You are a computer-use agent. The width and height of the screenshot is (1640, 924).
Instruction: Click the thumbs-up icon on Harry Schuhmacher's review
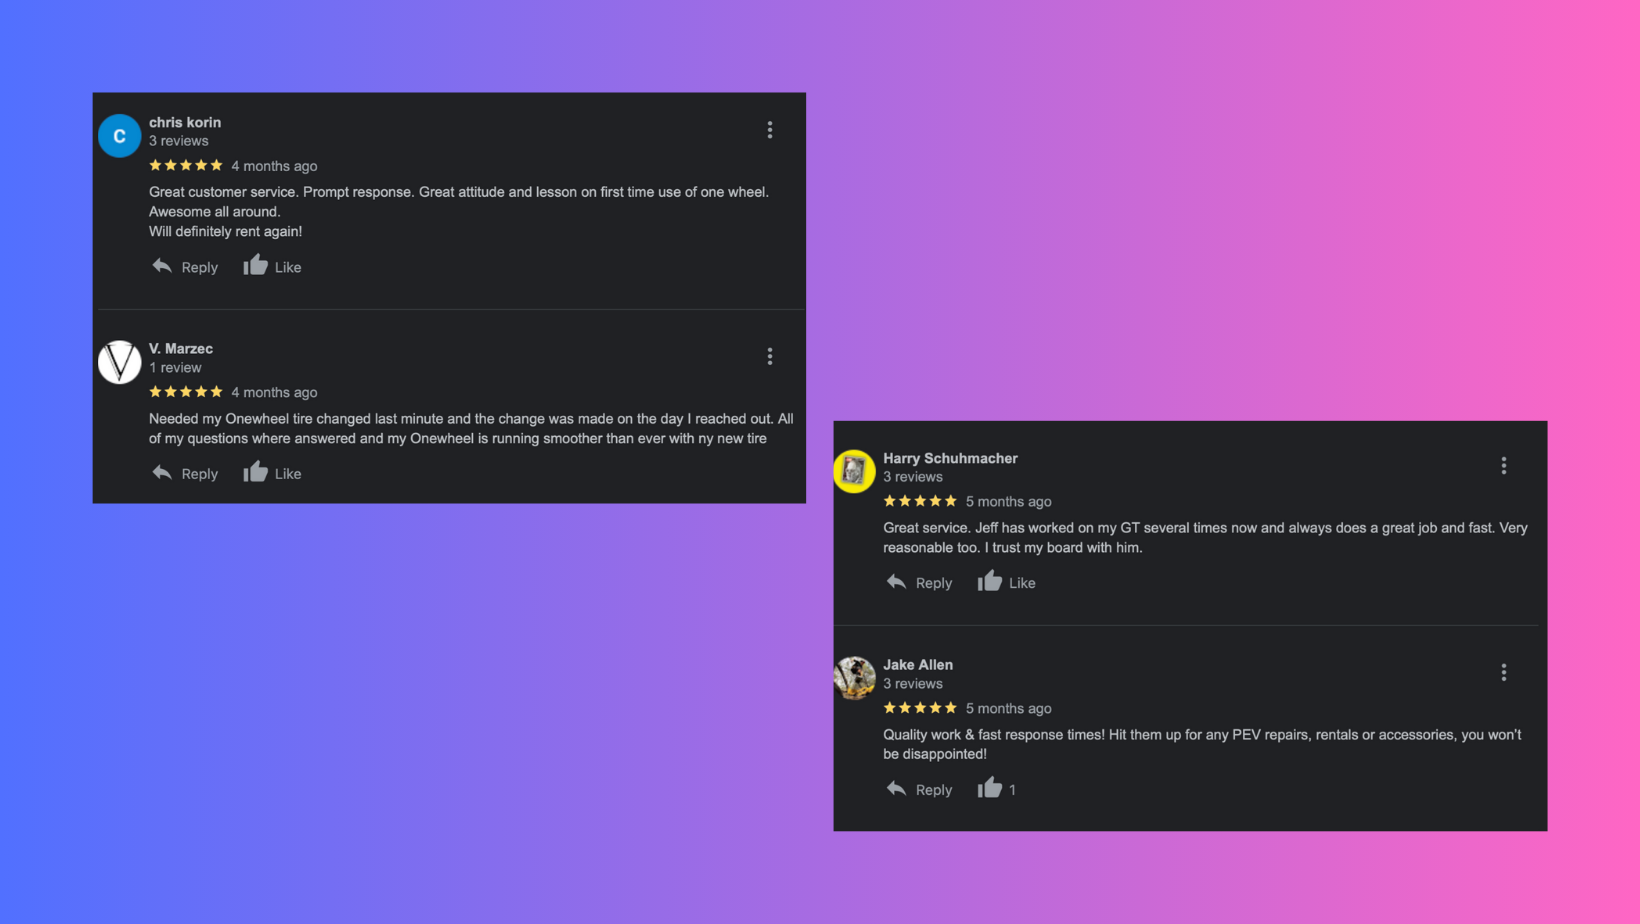tap(989, 581)
